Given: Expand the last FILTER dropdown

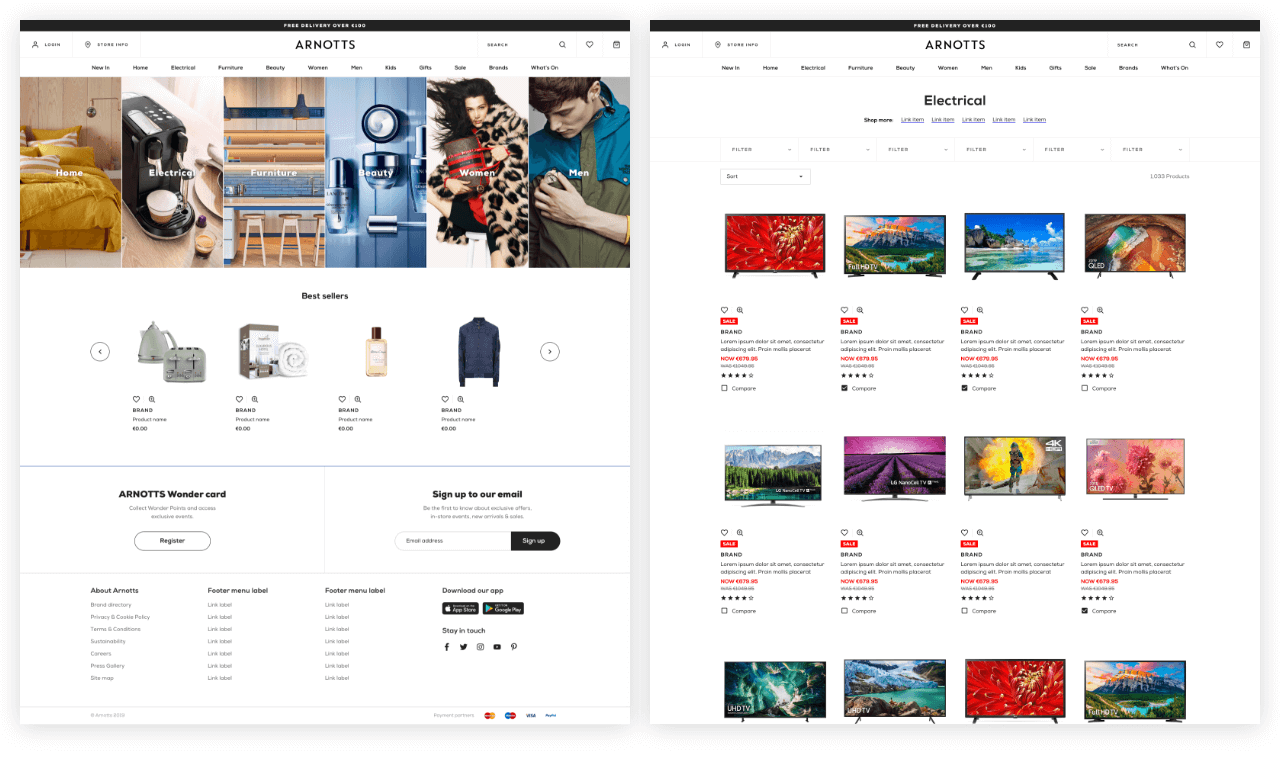Looking at the screenshot, I should [x=1149, y=149].
